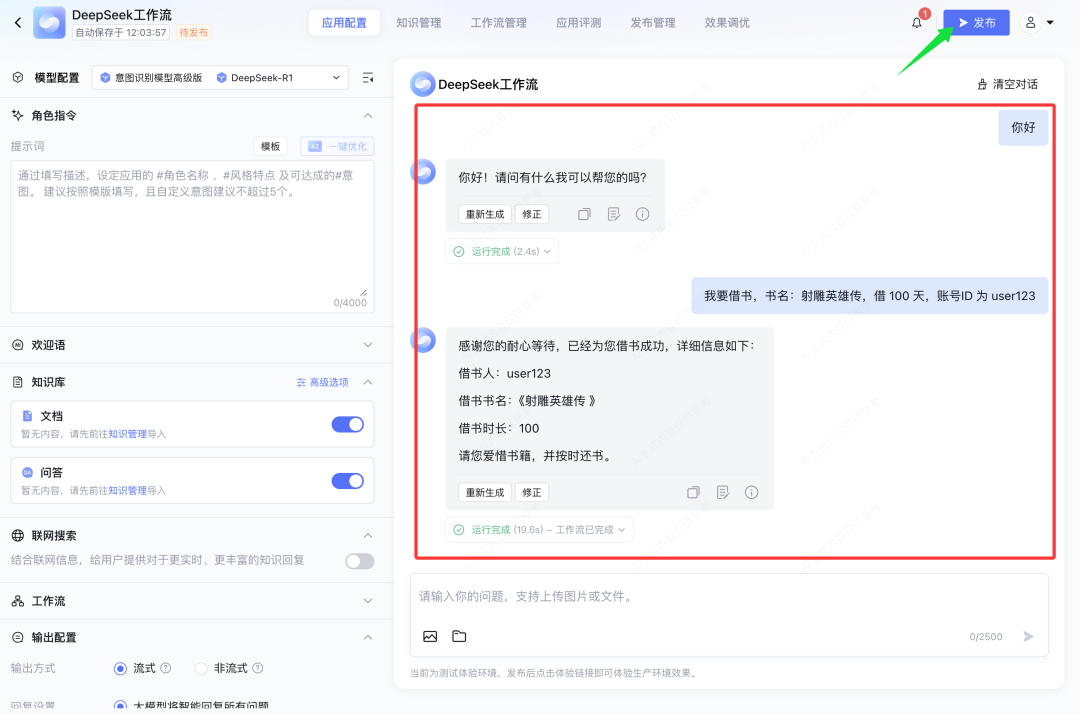Screen dimensions: 1080x714
Task: Click the 发布 publish button
Action: coord(977,23)
